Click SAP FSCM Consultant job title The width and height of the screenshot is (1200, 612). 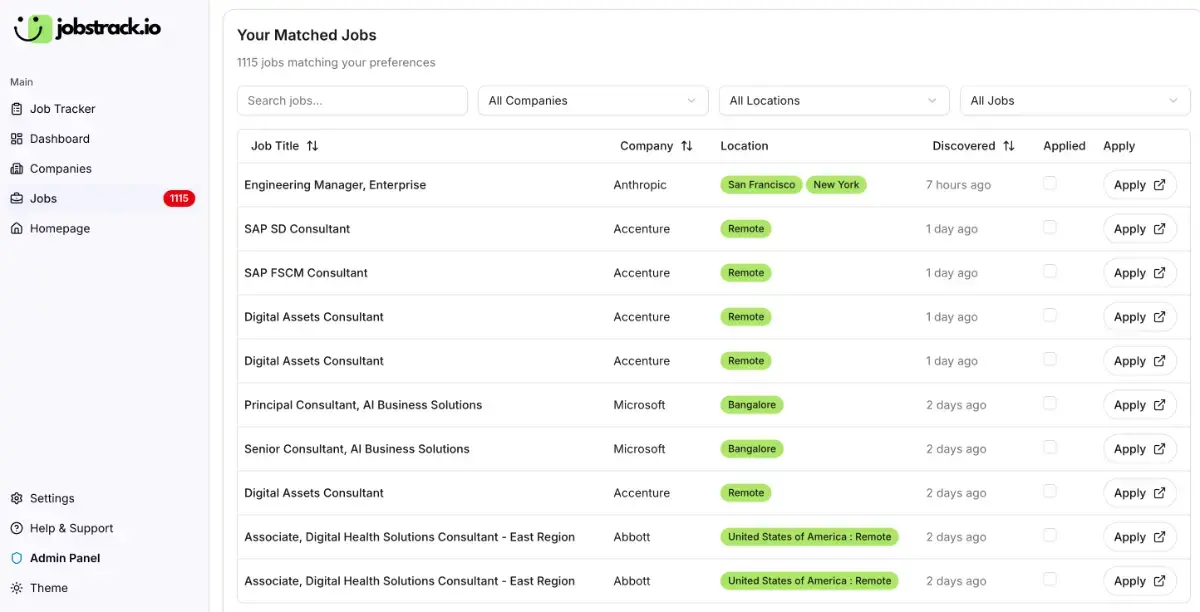pos(306,273)
